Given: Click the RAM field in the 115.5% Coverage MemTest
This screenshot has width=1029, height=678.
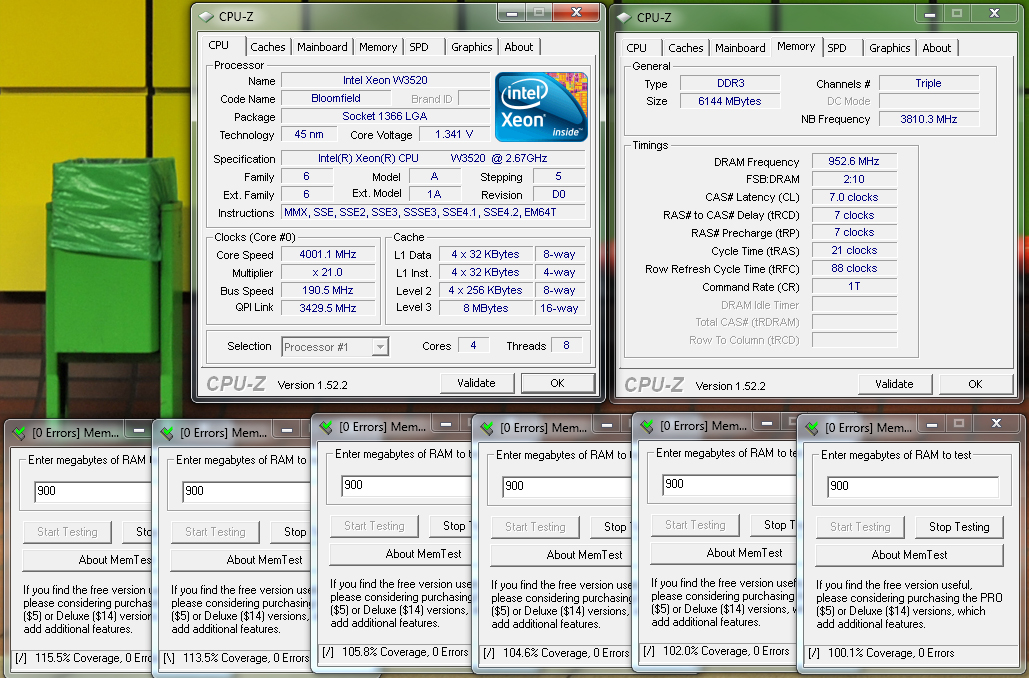Looking at the screenshot, I should pos(93,492).
